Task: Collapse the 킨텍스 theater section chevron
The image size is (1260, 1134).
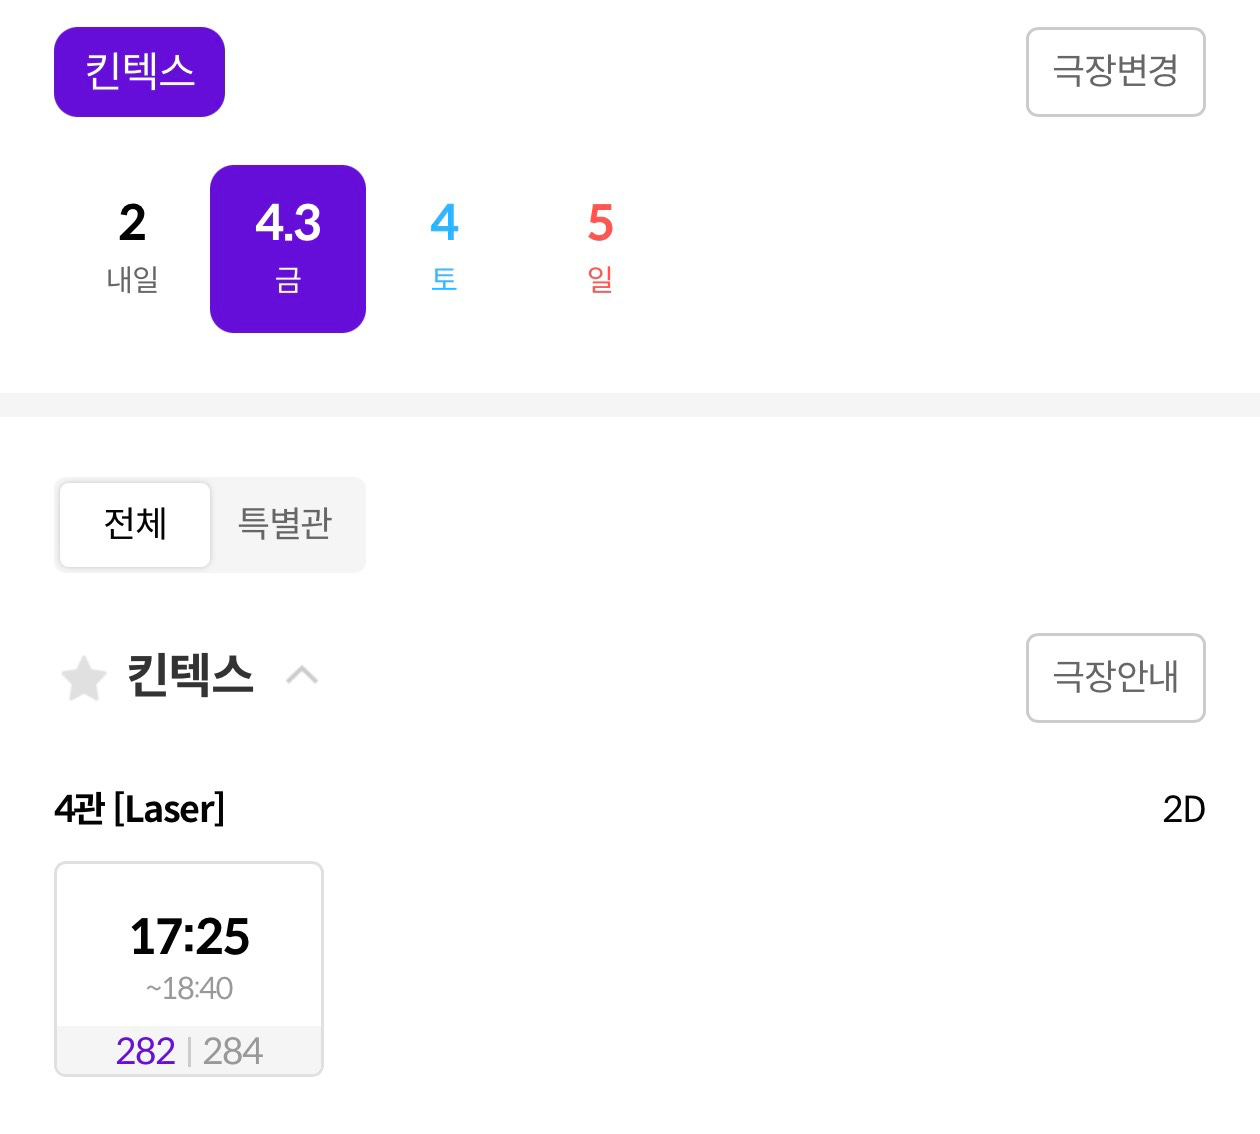Action: [301, 676]
